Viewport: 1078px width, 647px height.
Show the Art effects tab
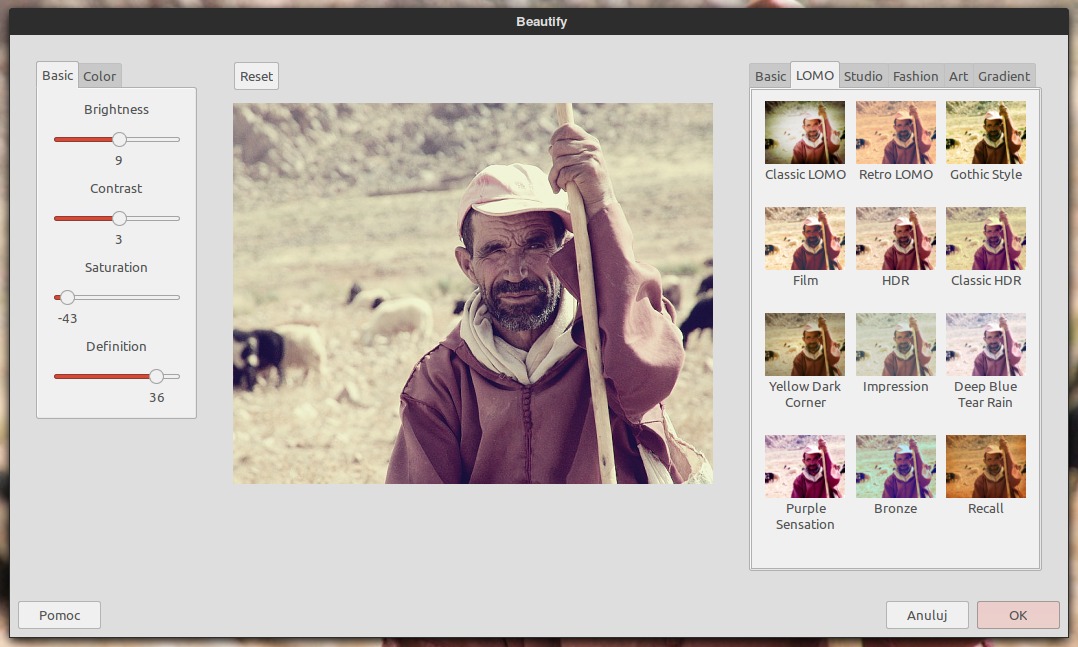pyautogui.click(x=958, y=76)
